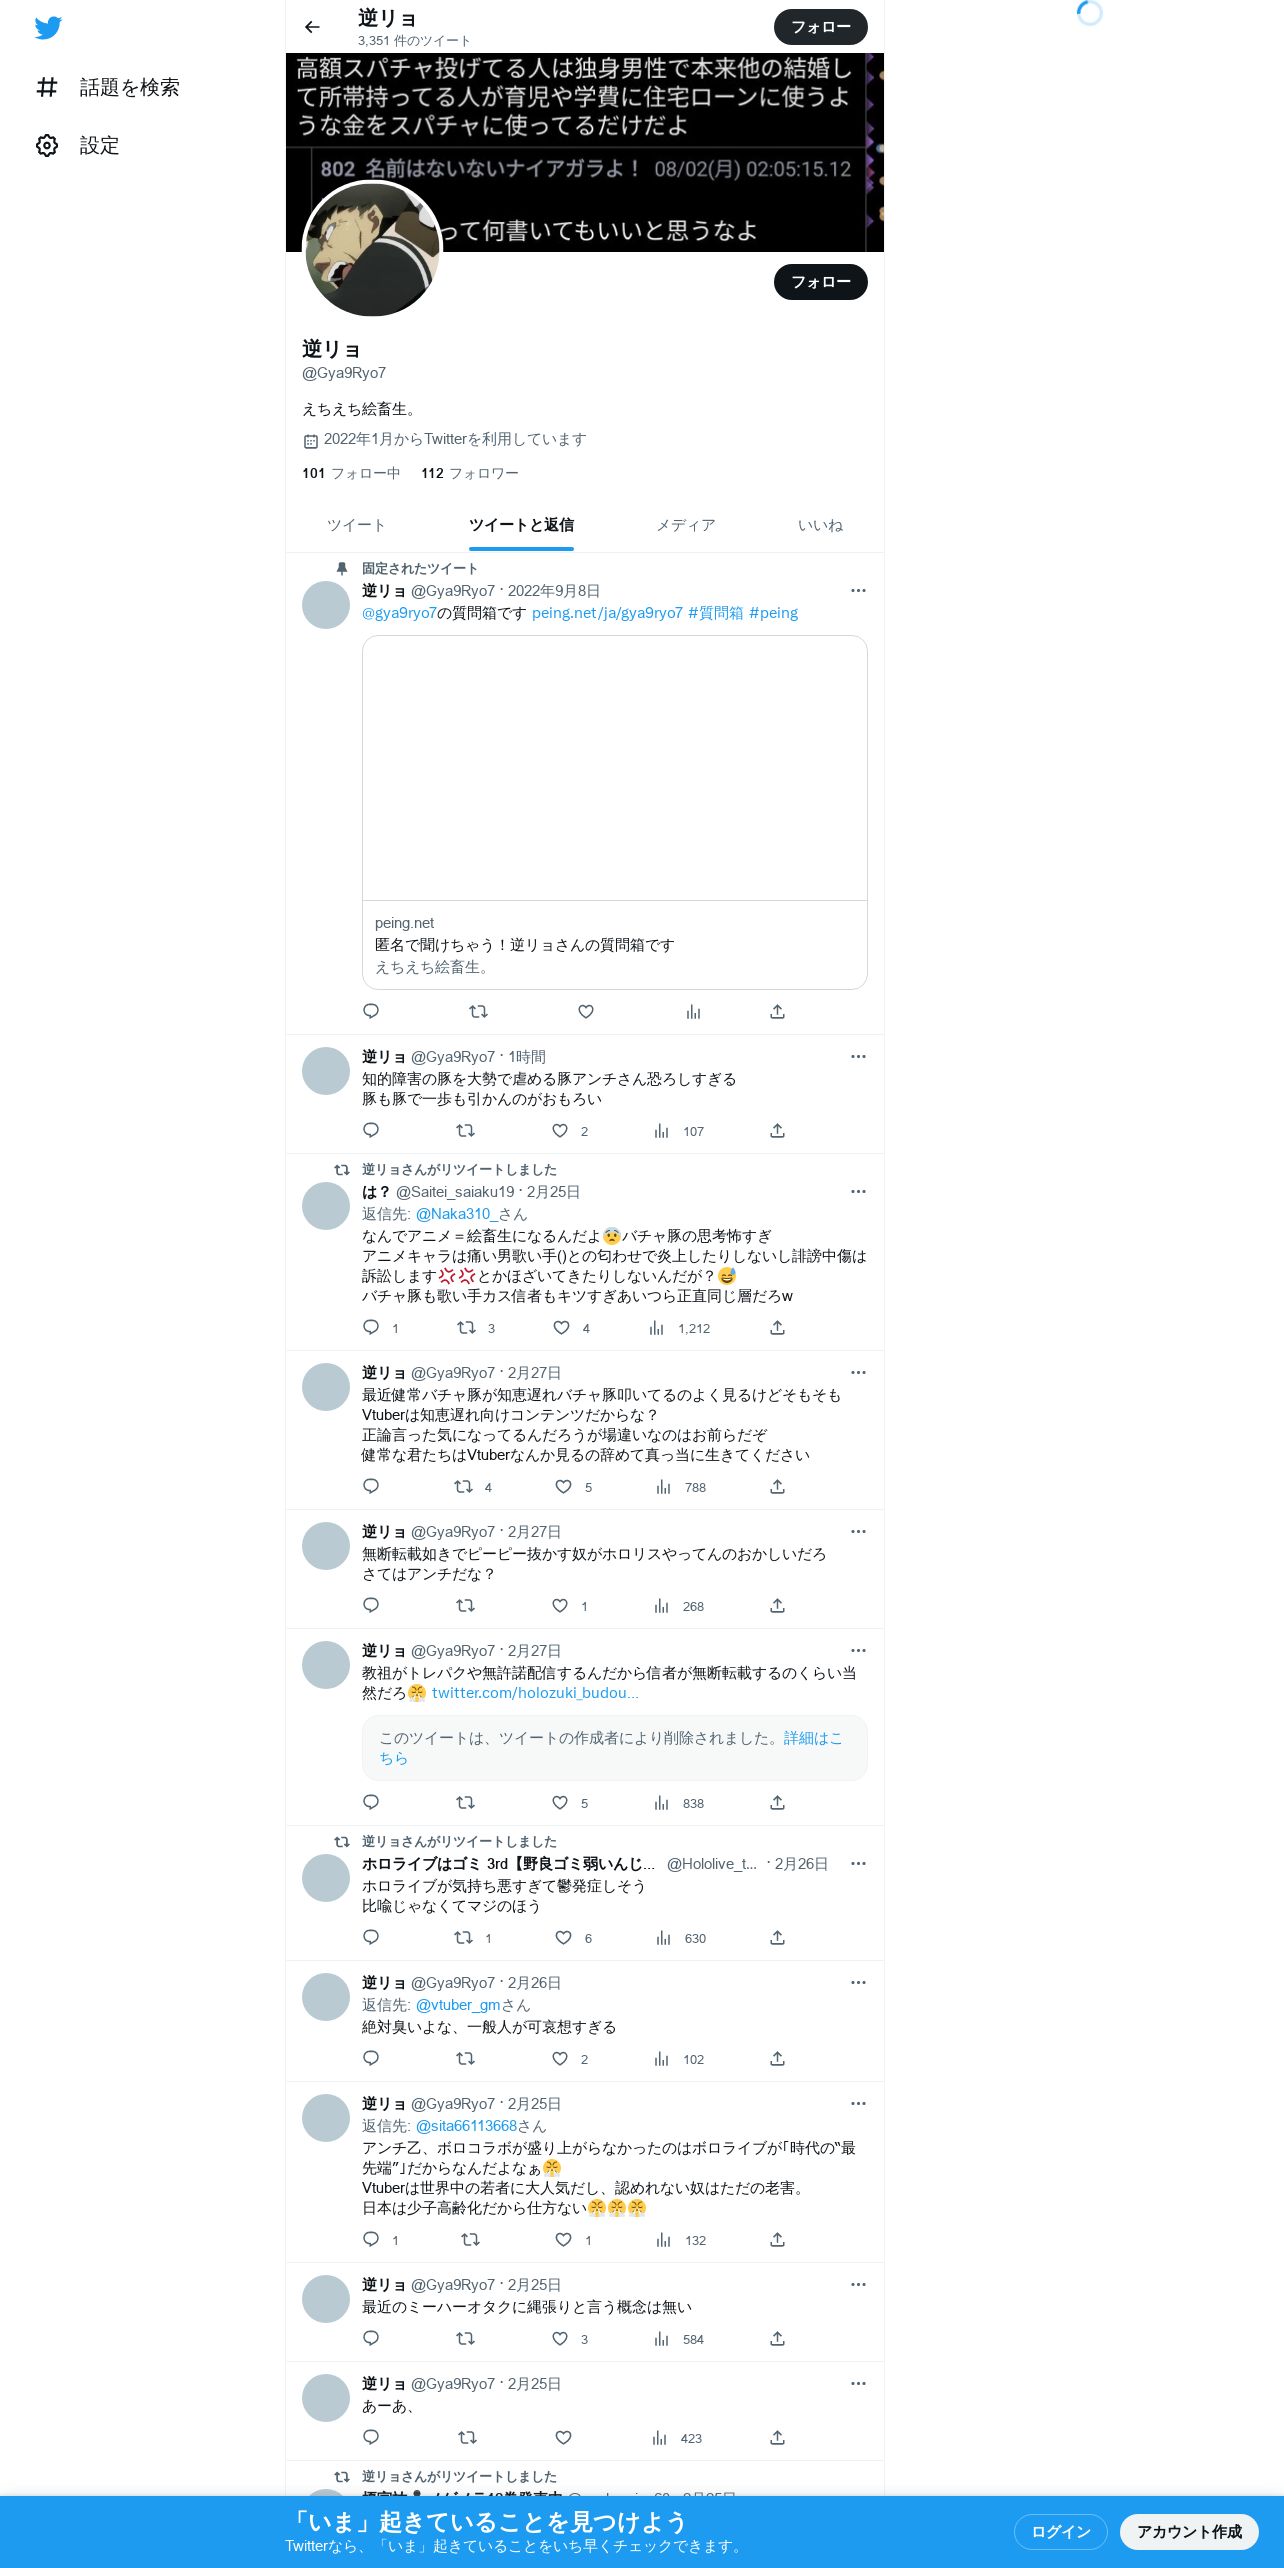Reply to the Saitei_saiaku19 retweeted tweet
Viewport: 1284px width, 2568px height.
pos(371,1328)
